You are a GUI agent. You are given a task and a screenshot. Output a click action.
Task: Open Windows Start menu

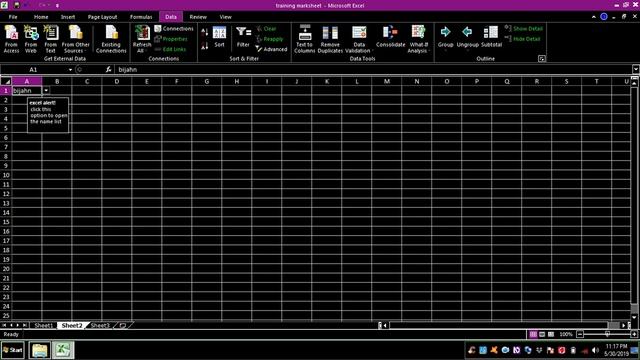pyautogui.click(x=13, y=350)
